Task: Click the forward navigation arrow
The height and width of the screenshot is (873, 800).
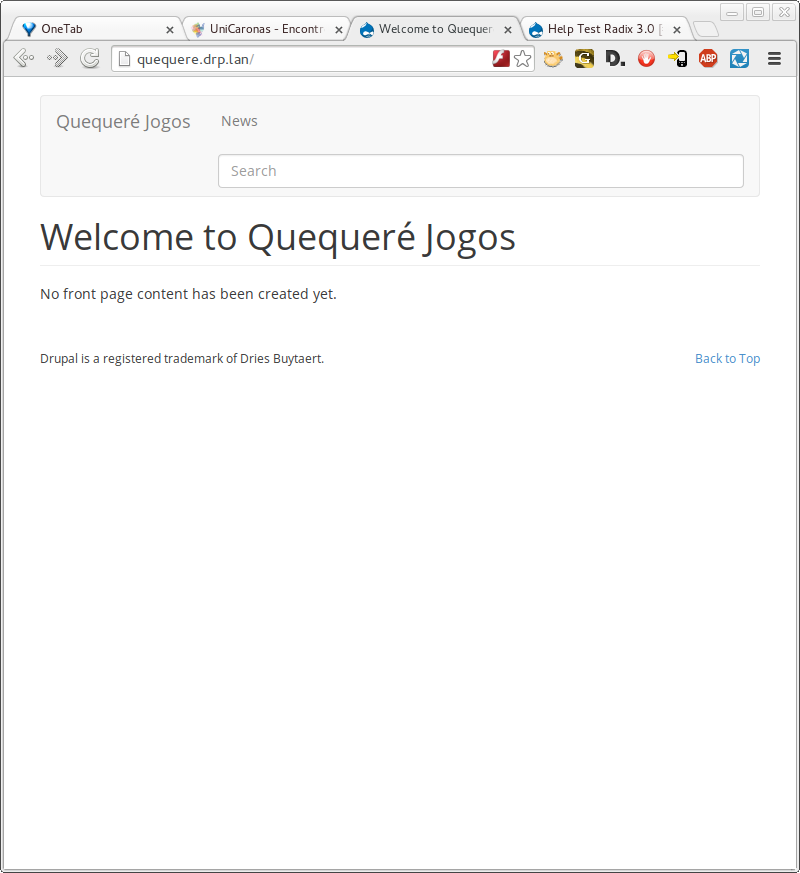Action: point(56,58)
